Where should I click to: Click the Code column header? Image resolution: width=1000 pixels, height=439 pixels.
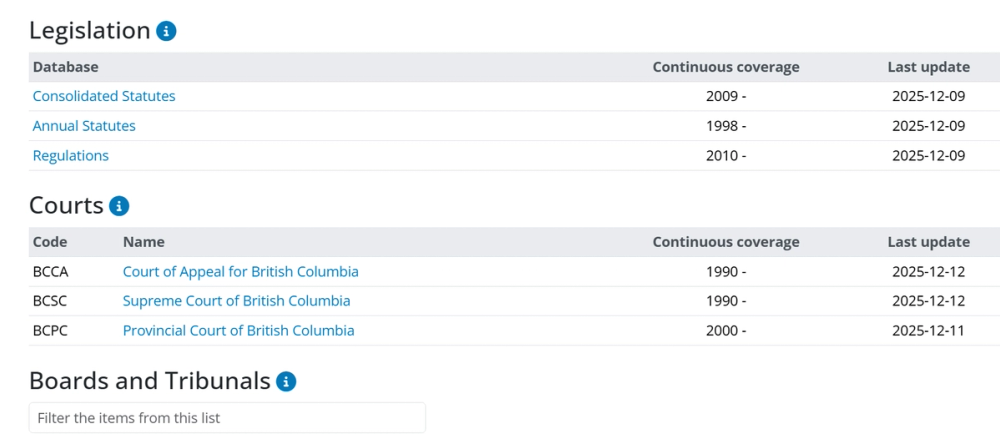pos(50,242)
